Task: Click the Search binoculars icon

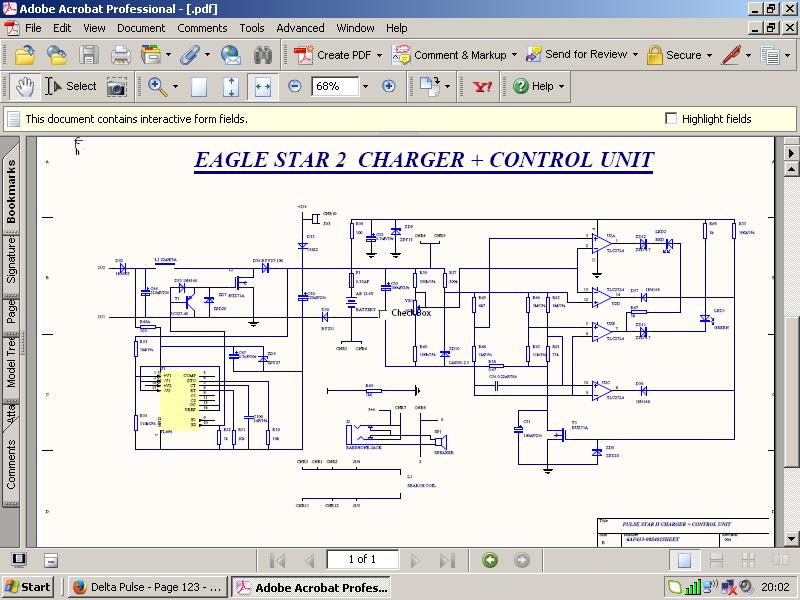Action: pos(263,55)
